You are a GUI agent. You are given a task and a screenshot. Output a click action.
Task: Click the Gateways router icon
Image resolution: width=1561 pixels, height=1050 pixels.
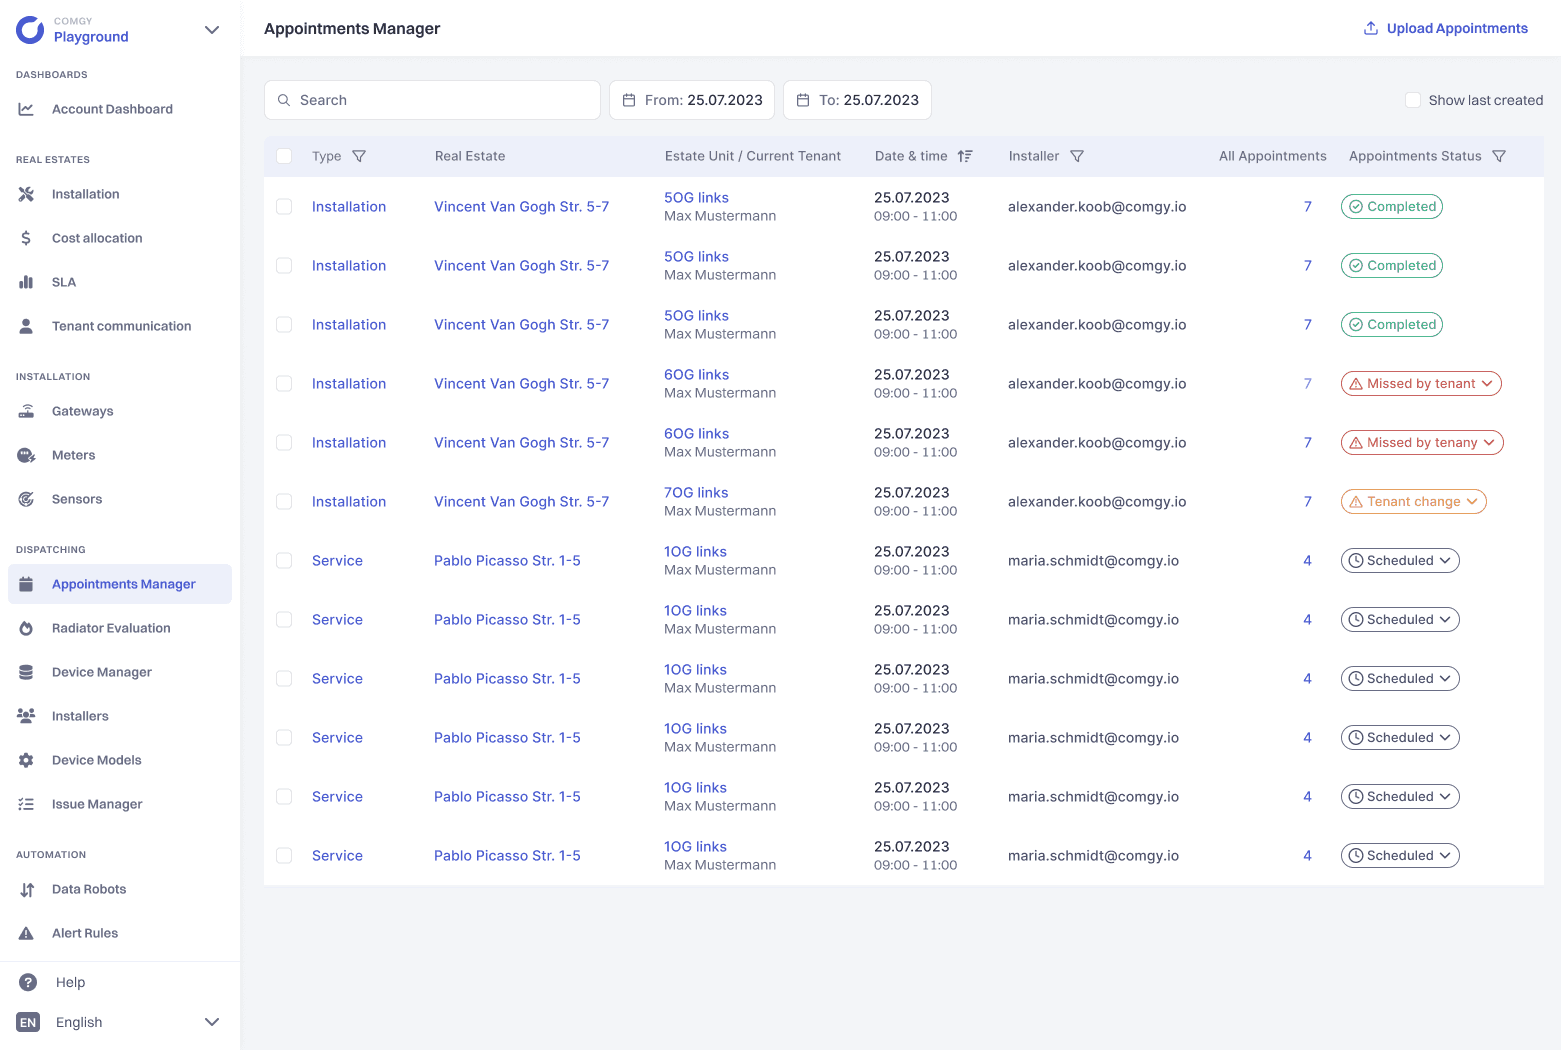(26, 411)
